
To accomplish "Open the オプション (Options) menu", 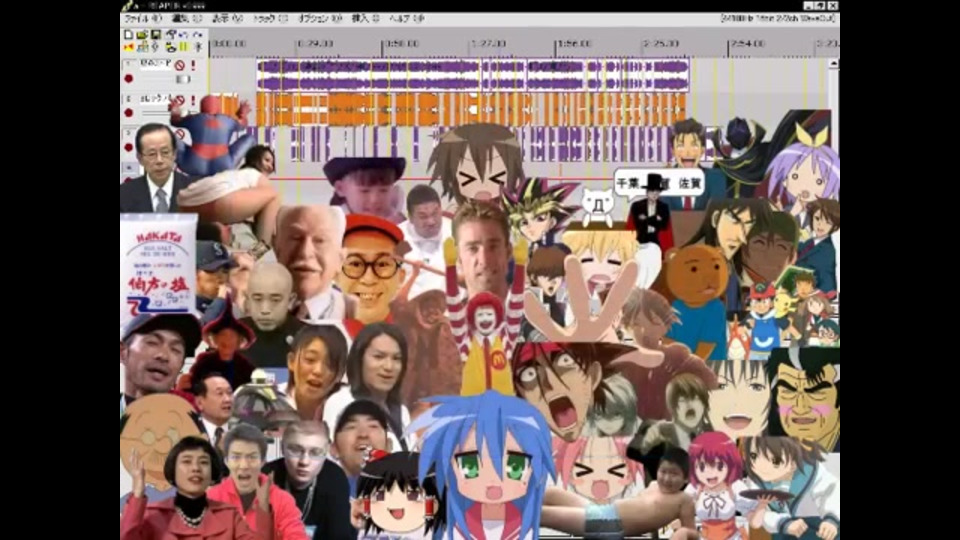I will (x=320, y=18).
